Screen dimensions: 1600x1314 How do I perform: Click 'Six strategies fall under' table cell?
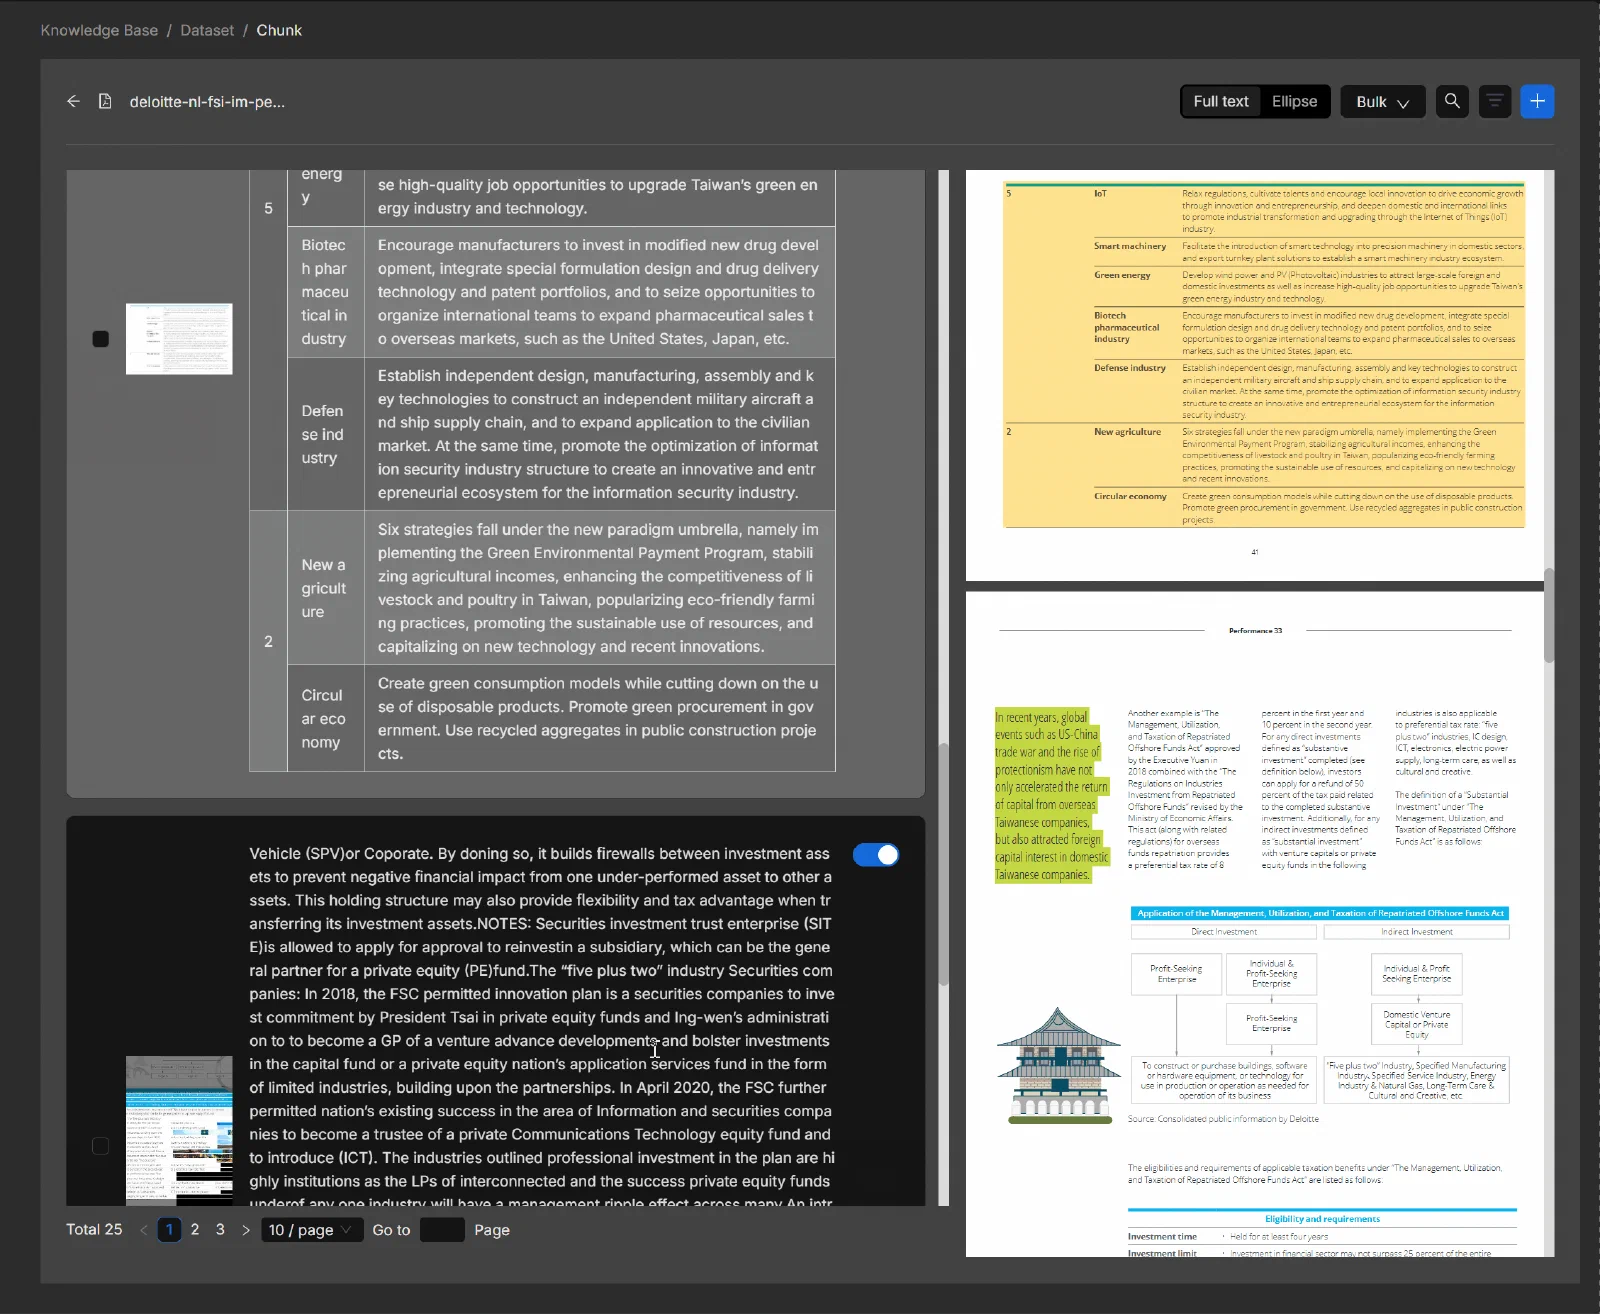600,588
